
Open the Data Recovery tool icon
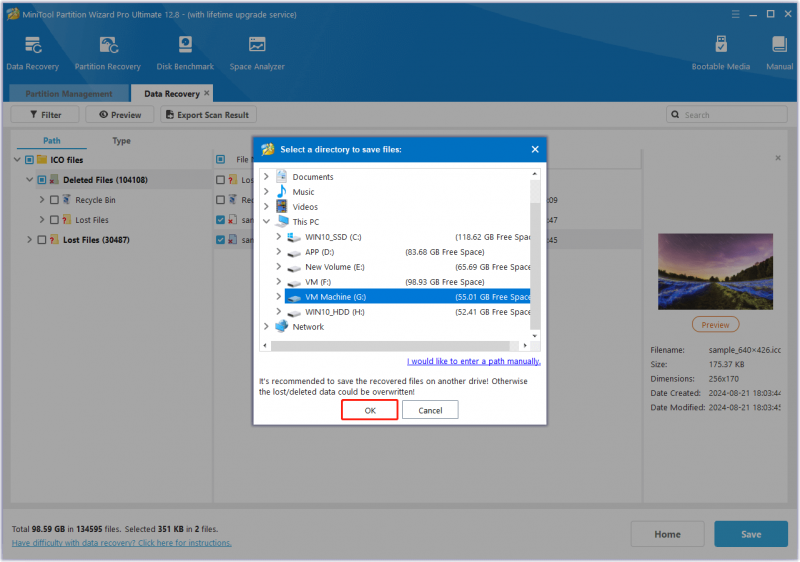(x=33, y=45)
